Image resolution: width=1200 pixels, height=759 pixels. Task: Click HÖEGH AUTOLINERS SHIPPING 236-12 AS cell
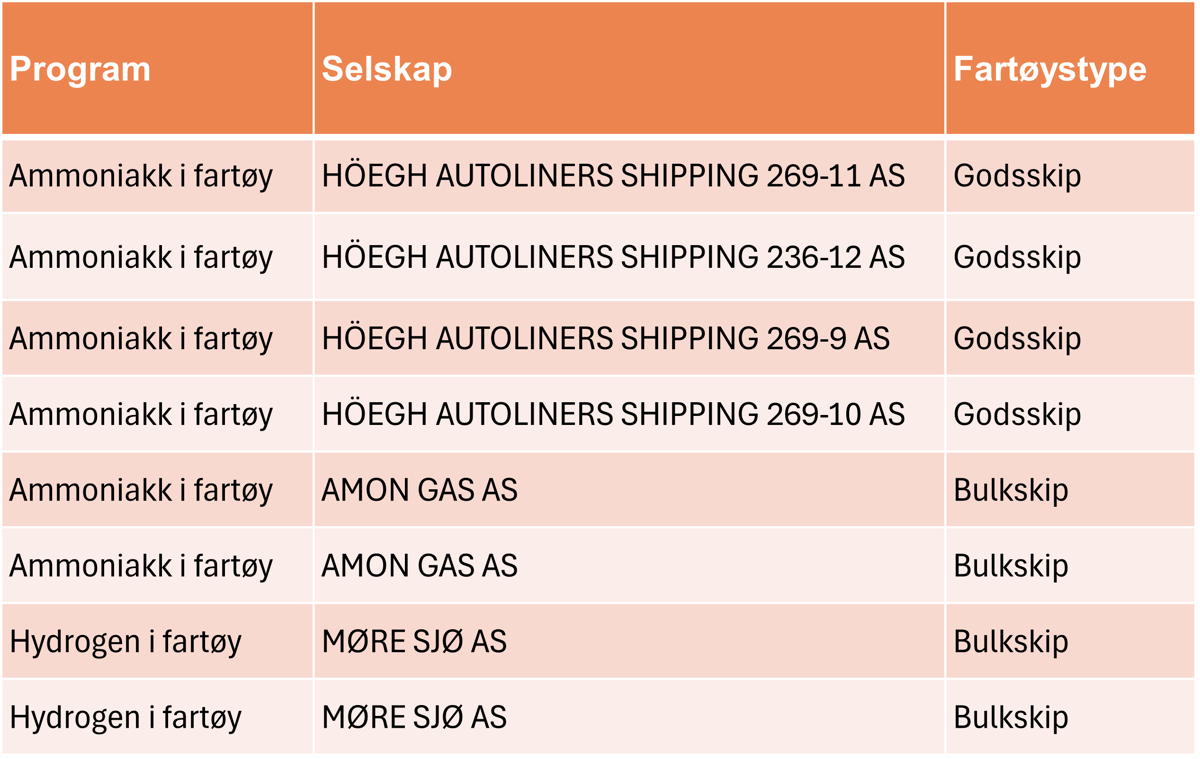coord(612,258)
